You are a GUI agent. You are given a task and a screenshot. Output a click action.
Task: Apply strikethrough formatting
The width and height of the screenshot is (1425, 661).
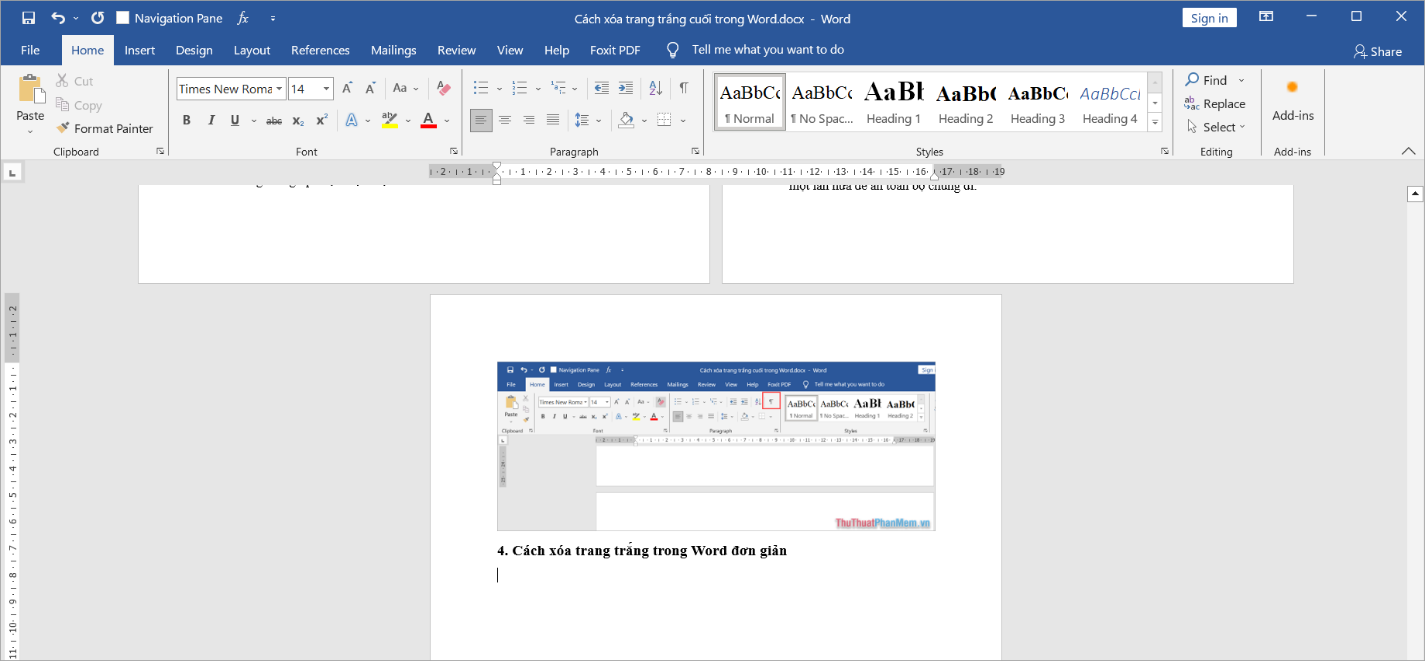[x=274, y=120]
